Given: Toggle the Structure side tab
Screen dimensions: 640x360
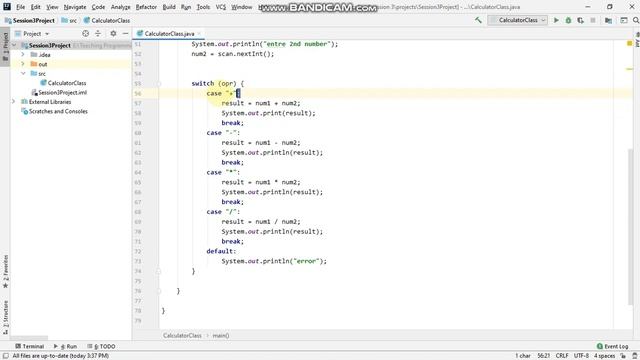Looking at the screenshot, I should [x=5, y=318].
